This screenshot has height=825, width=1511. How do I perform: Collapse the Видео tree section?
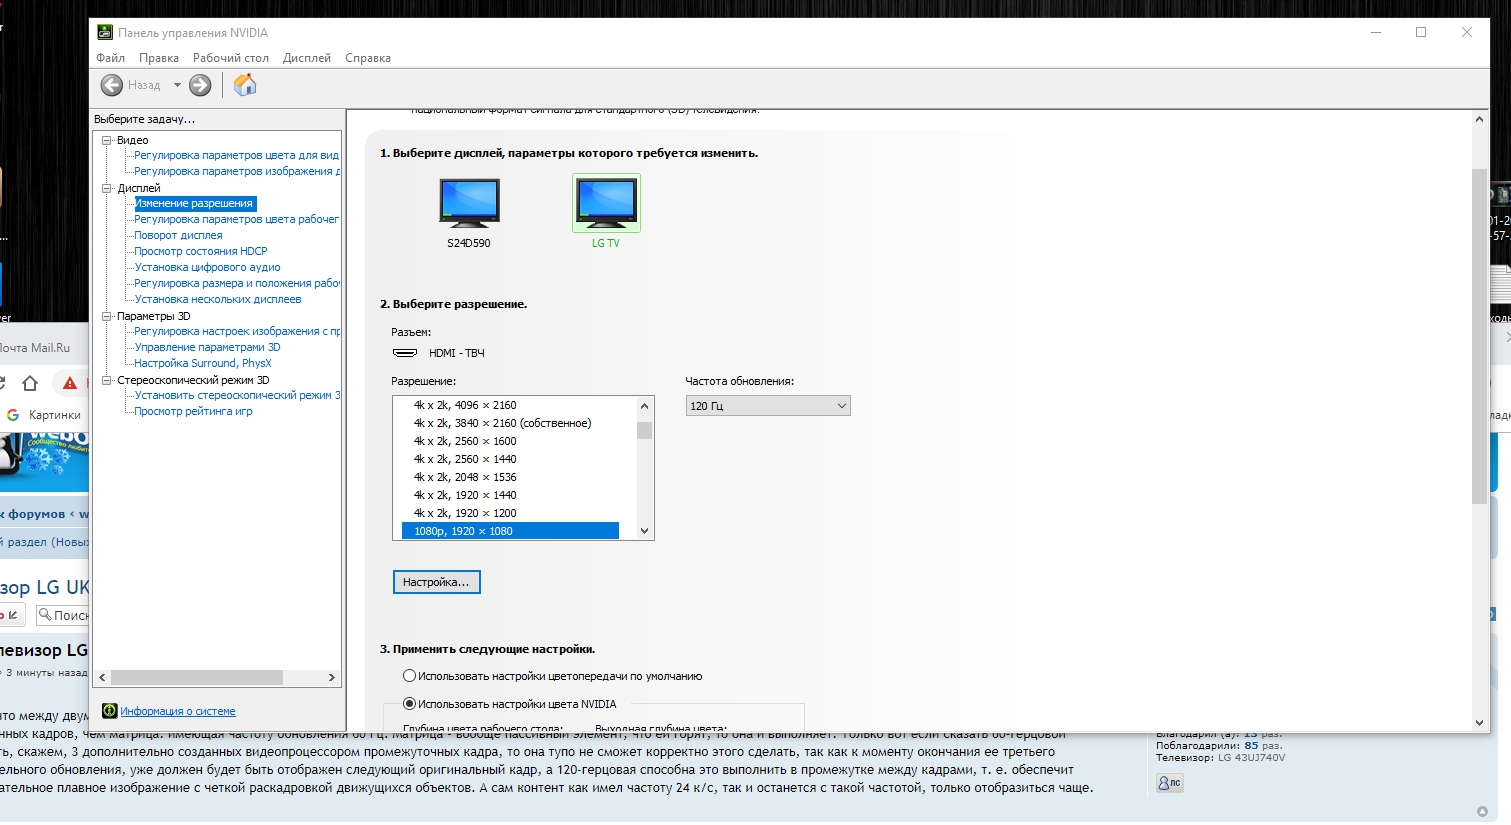(x=107, y=140)
